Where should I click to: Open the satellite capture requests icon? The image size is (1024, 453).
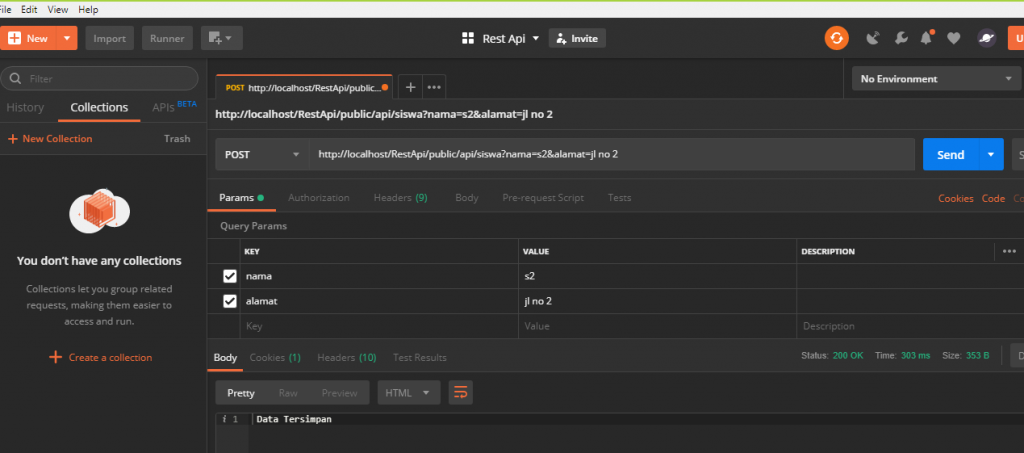(872, 38)
